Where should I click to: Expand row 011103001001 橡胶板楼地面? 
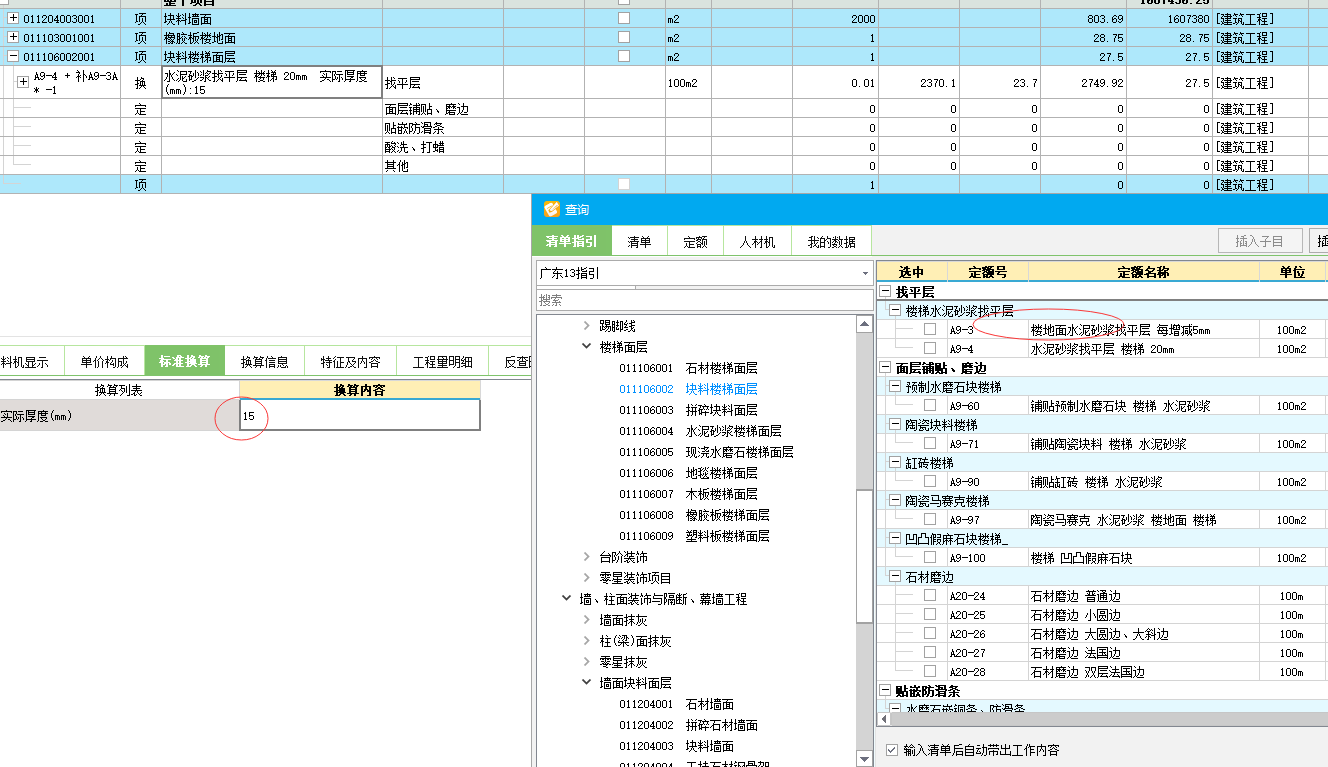pos(14,38)
